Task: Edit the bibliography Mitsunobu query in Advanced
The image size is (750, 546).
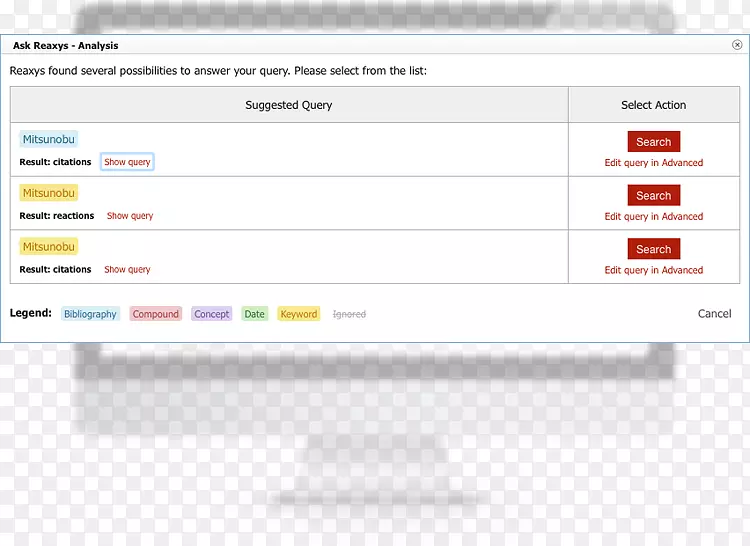Action: [653, 163]
